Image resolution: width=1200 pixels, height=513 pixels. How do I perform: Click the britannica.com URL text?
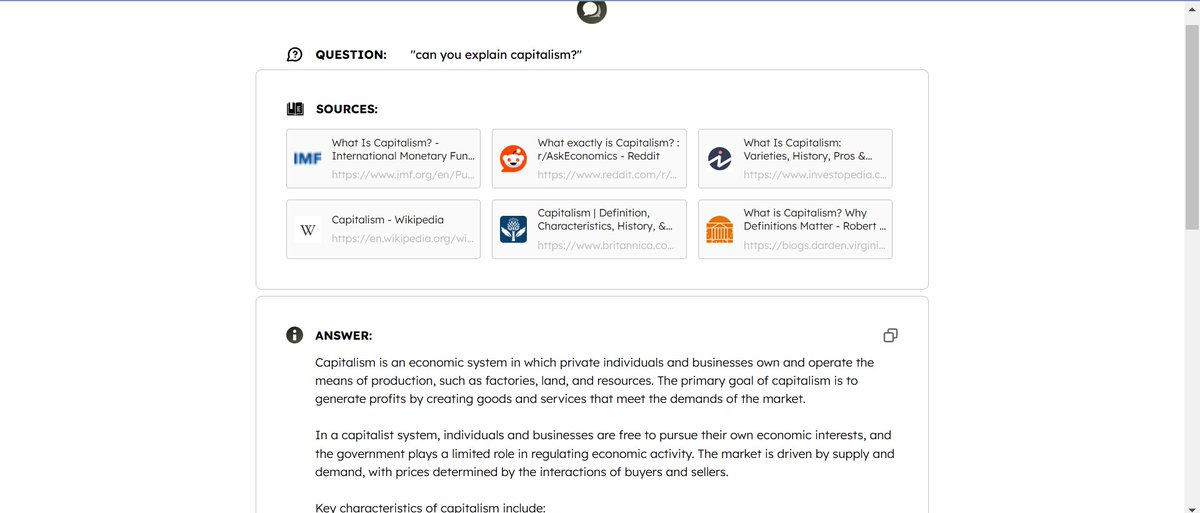(605, 245)
